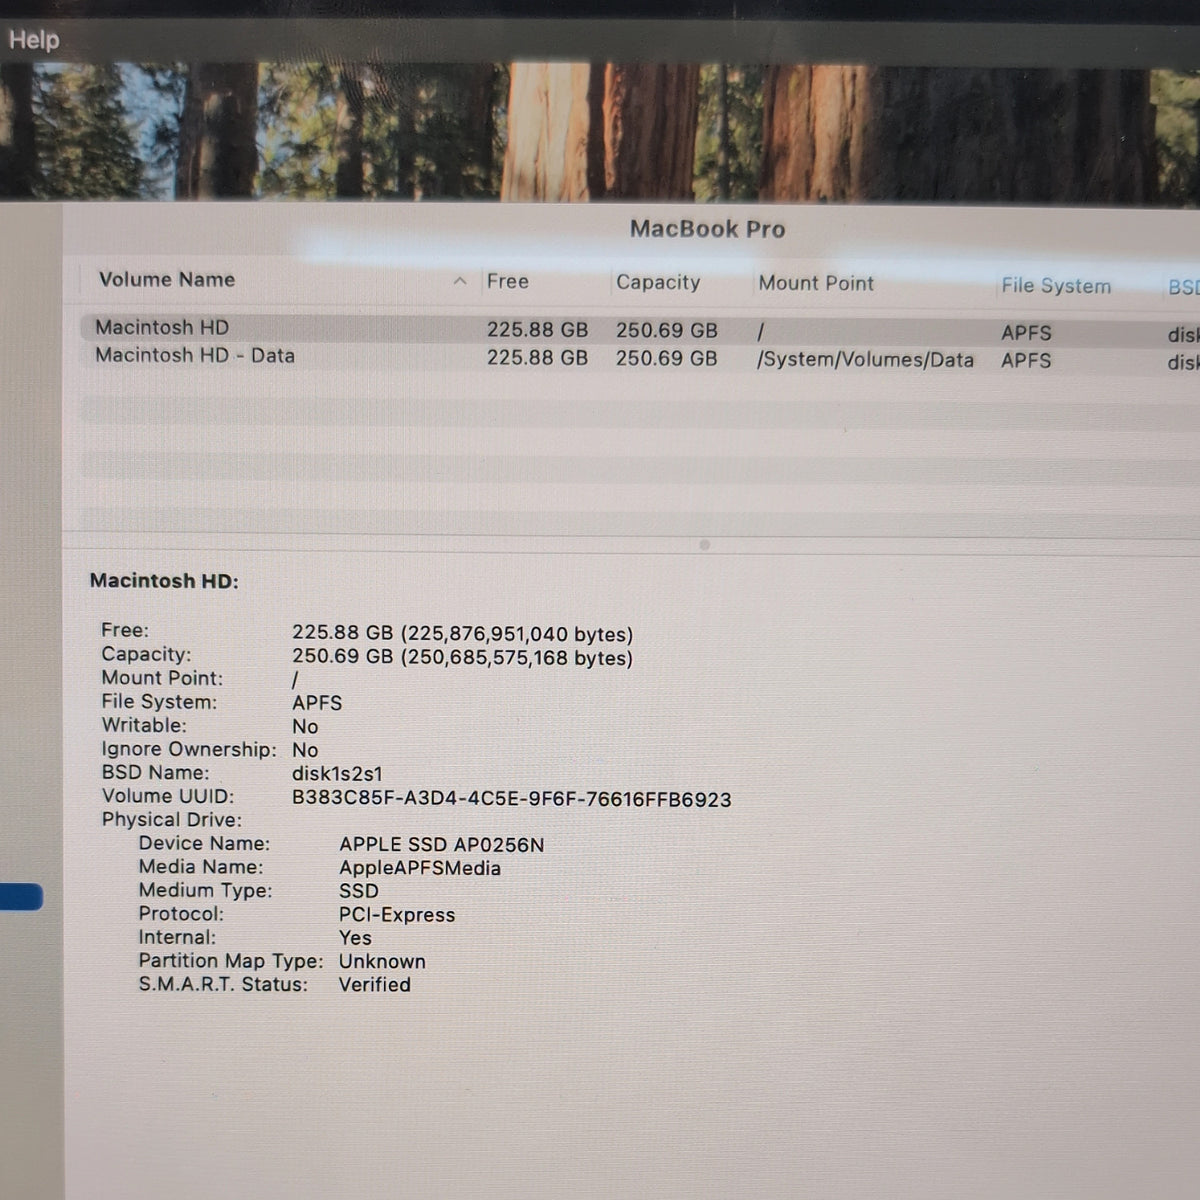This screenshot has height=1200, width=1200.
Task: Click the Volume UUID value text
Action: point(512,799)
